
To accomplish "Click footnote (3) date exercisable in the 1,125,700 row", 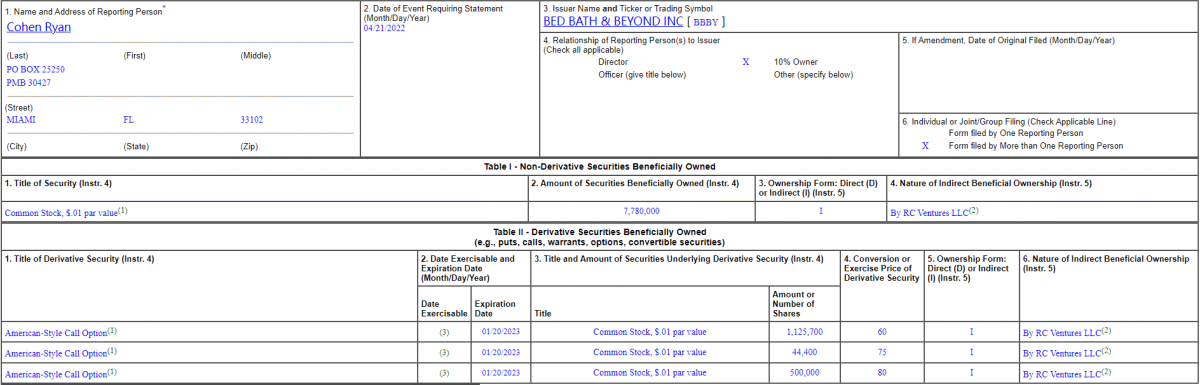I will 444,332.
